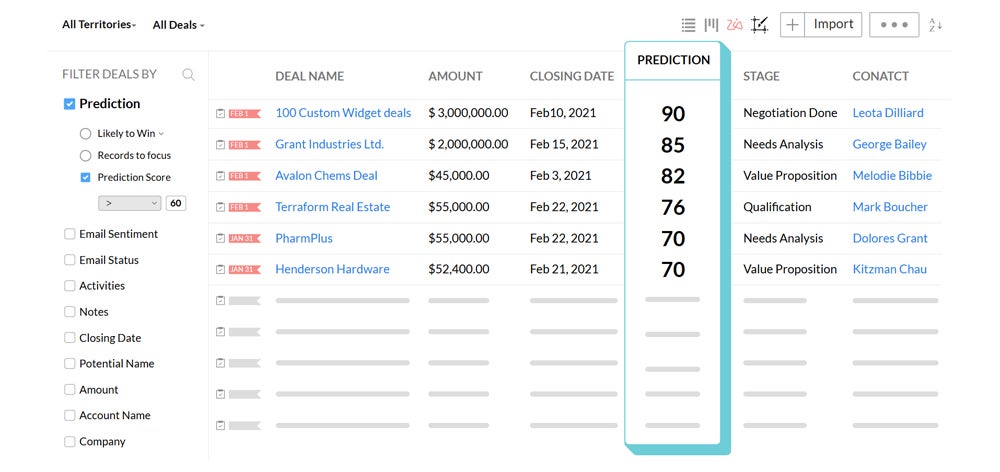Open the Terraform Real Estate deal
Image resolution: width=1000 pixels, height=472 pixels.
coord(332,207)
